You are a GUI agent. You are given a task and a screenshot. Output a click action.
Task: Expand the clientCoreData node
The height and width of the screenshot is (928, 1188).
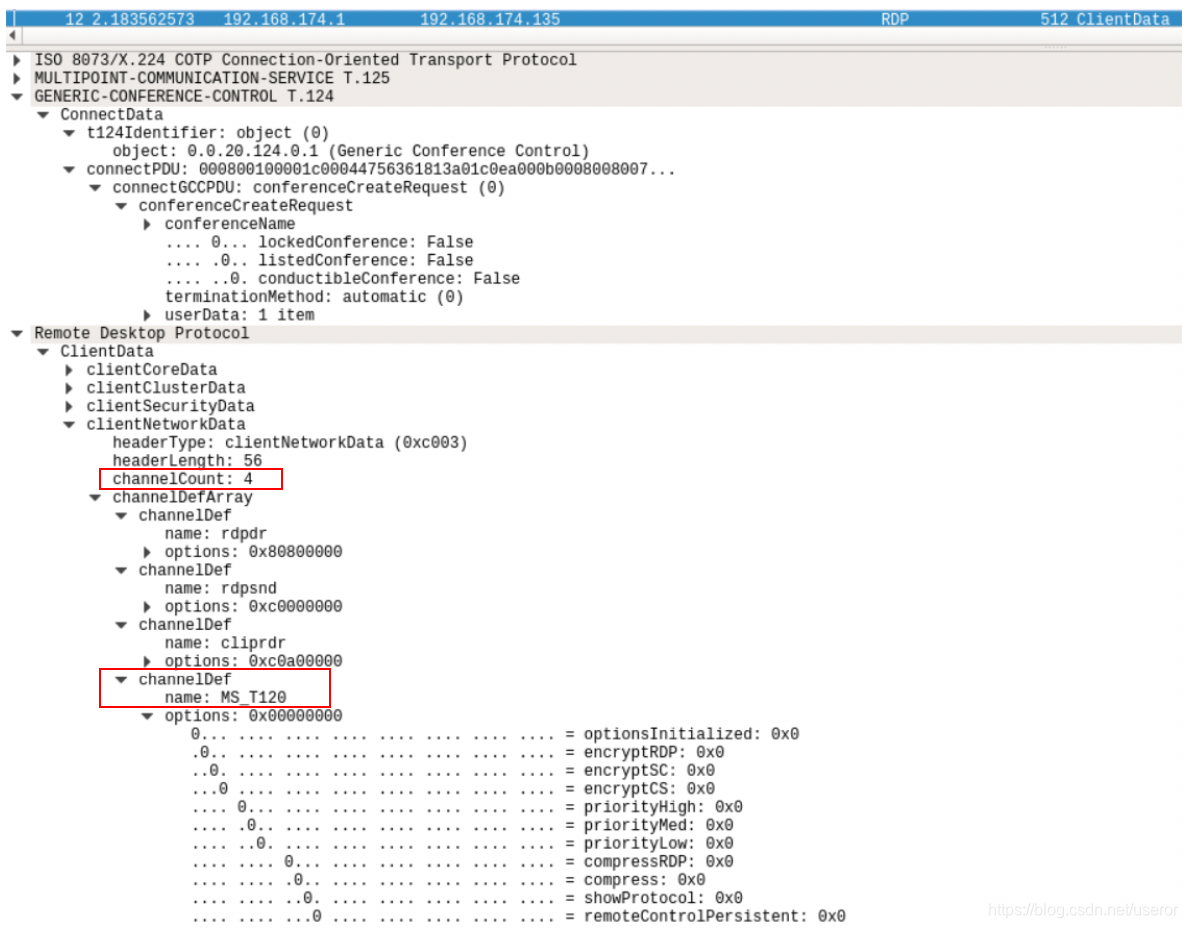point(69,370)
